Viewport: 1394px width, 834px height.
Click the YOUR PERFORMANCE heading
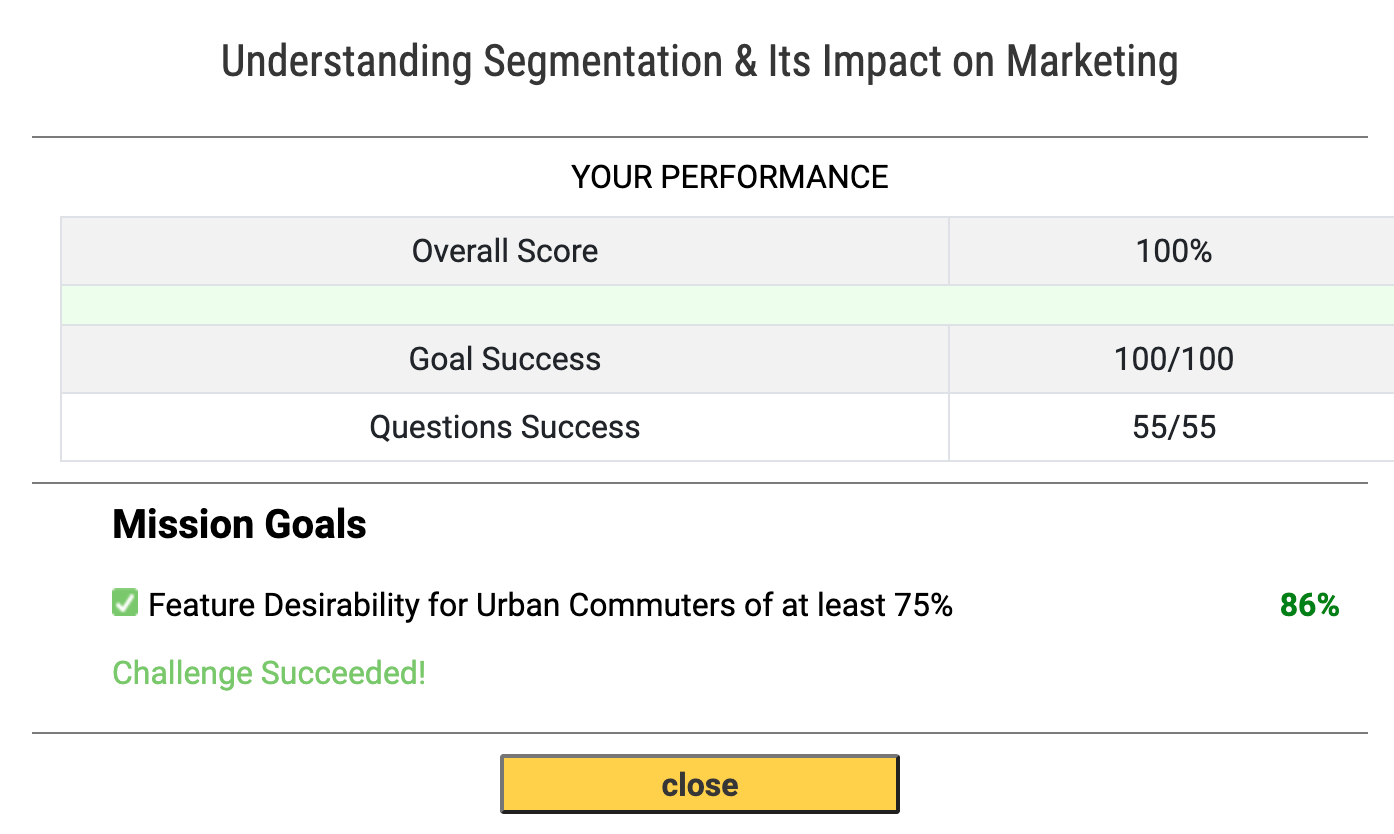pos(730,177)
